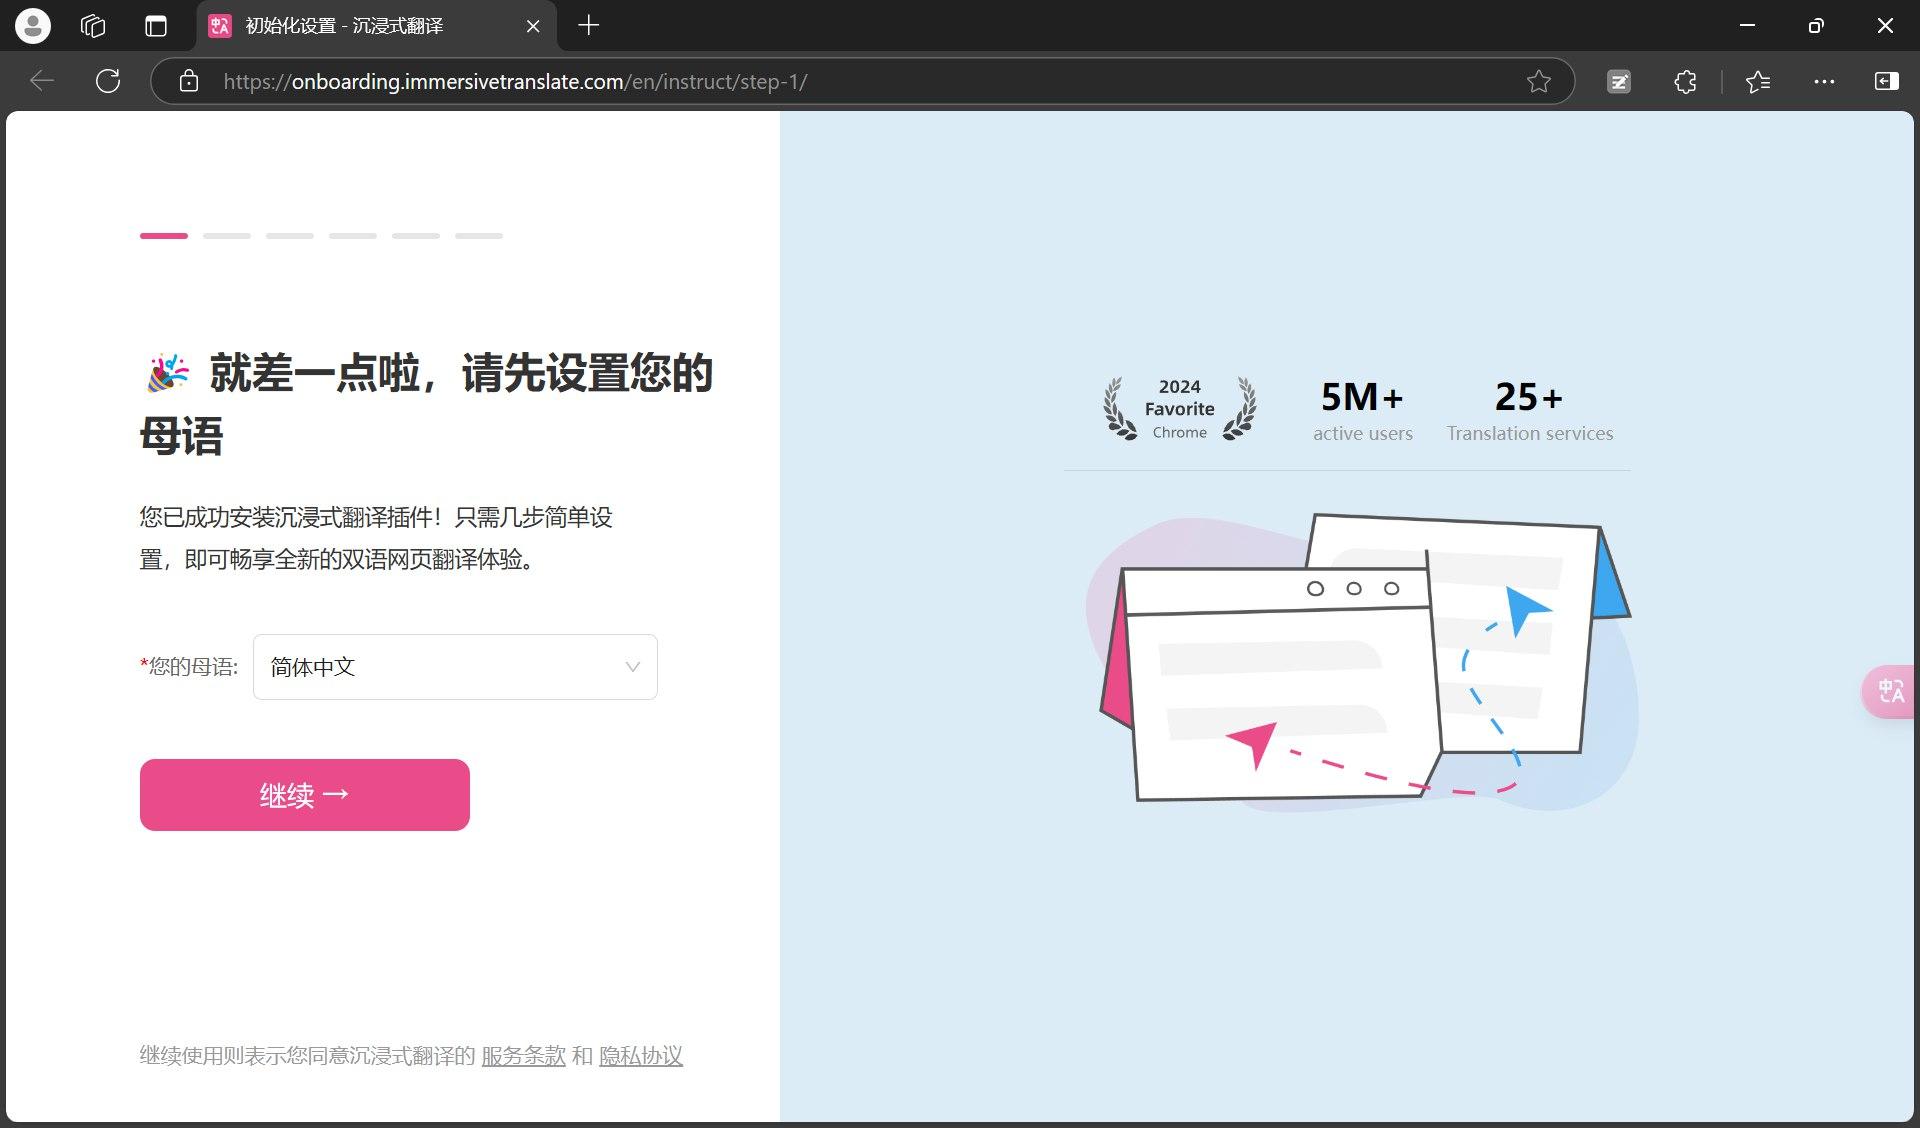The width and height of the screenshot is (1920, 1128).
Task: Click the reload page icon
Action: click(x=108, y=81)
